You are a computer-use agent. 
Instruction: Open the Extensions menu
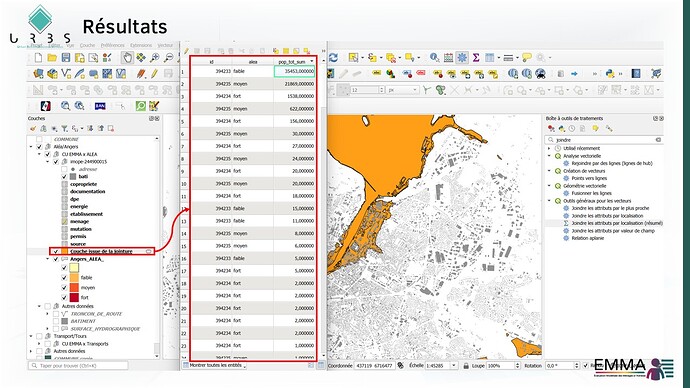[141, 45]
